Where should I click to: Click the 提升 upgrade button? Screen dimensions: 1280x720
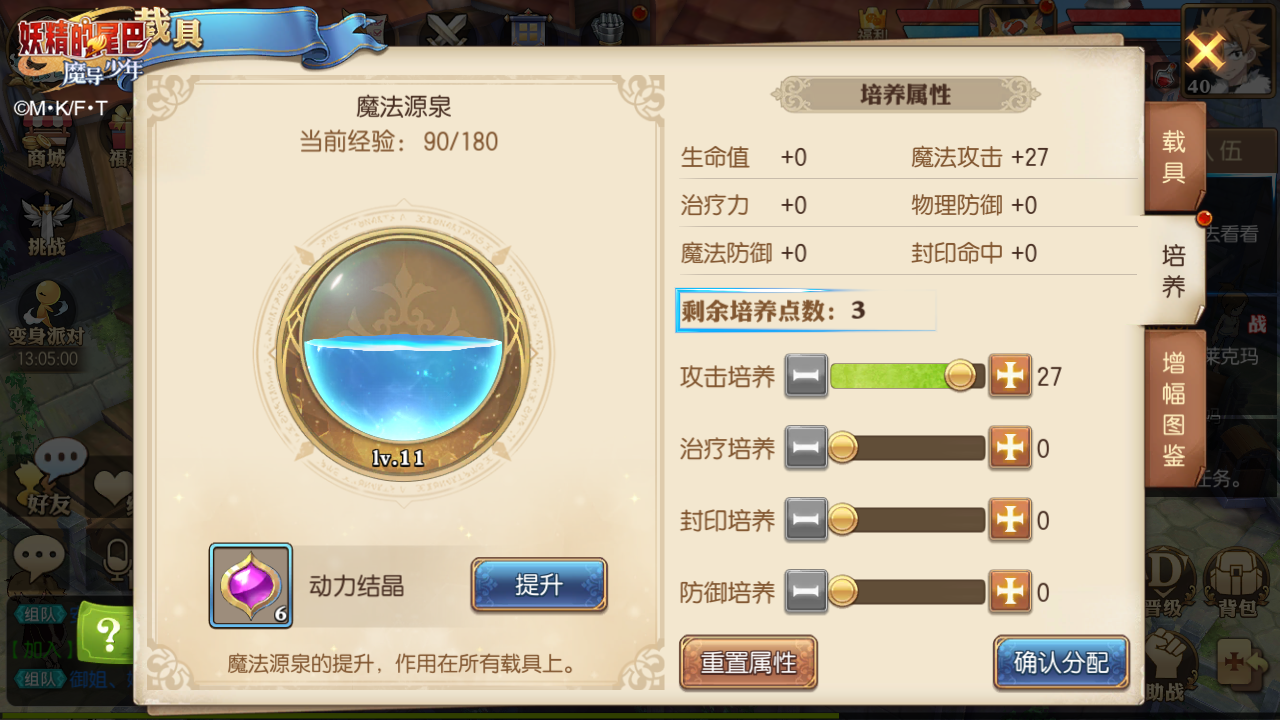(539, 585)
